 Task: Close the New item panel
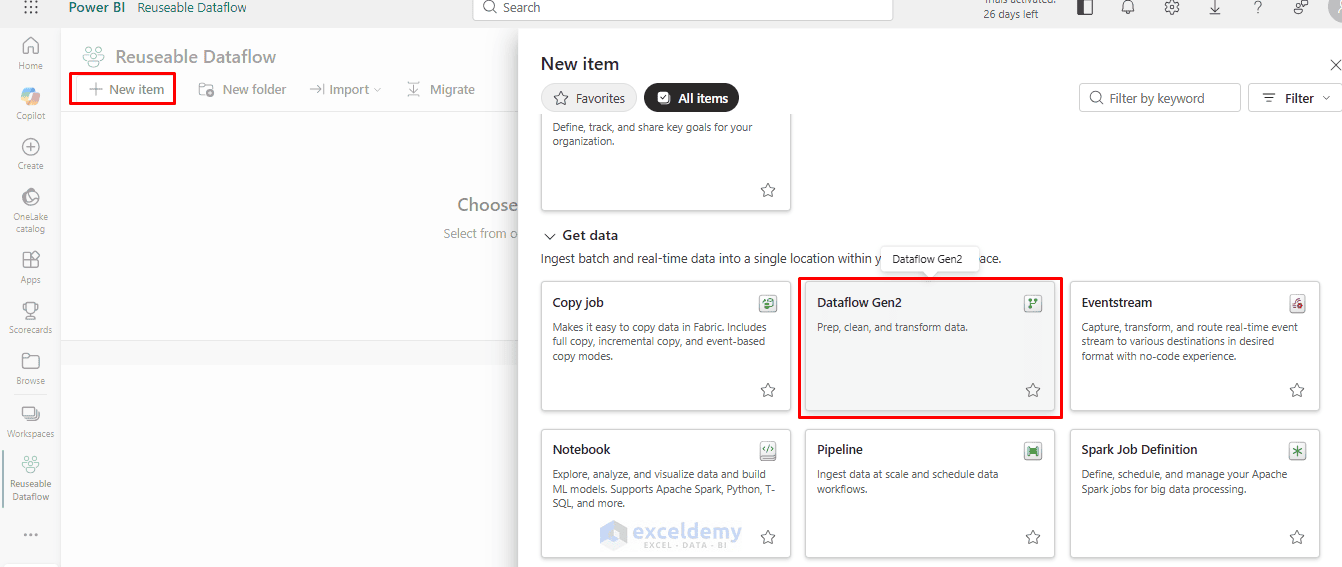(1334, 65)
